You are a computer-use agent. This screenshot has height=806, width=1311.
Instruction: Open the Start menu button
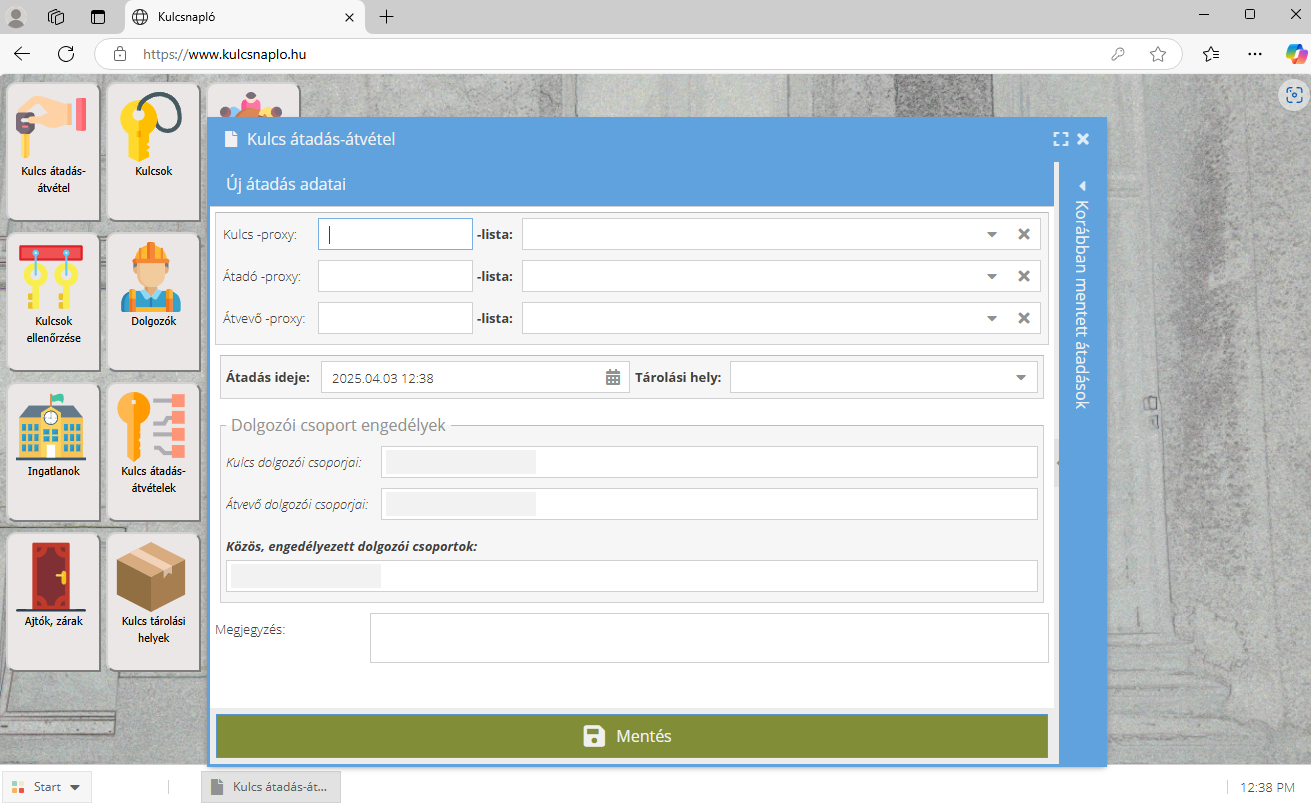tap(47, 787)
